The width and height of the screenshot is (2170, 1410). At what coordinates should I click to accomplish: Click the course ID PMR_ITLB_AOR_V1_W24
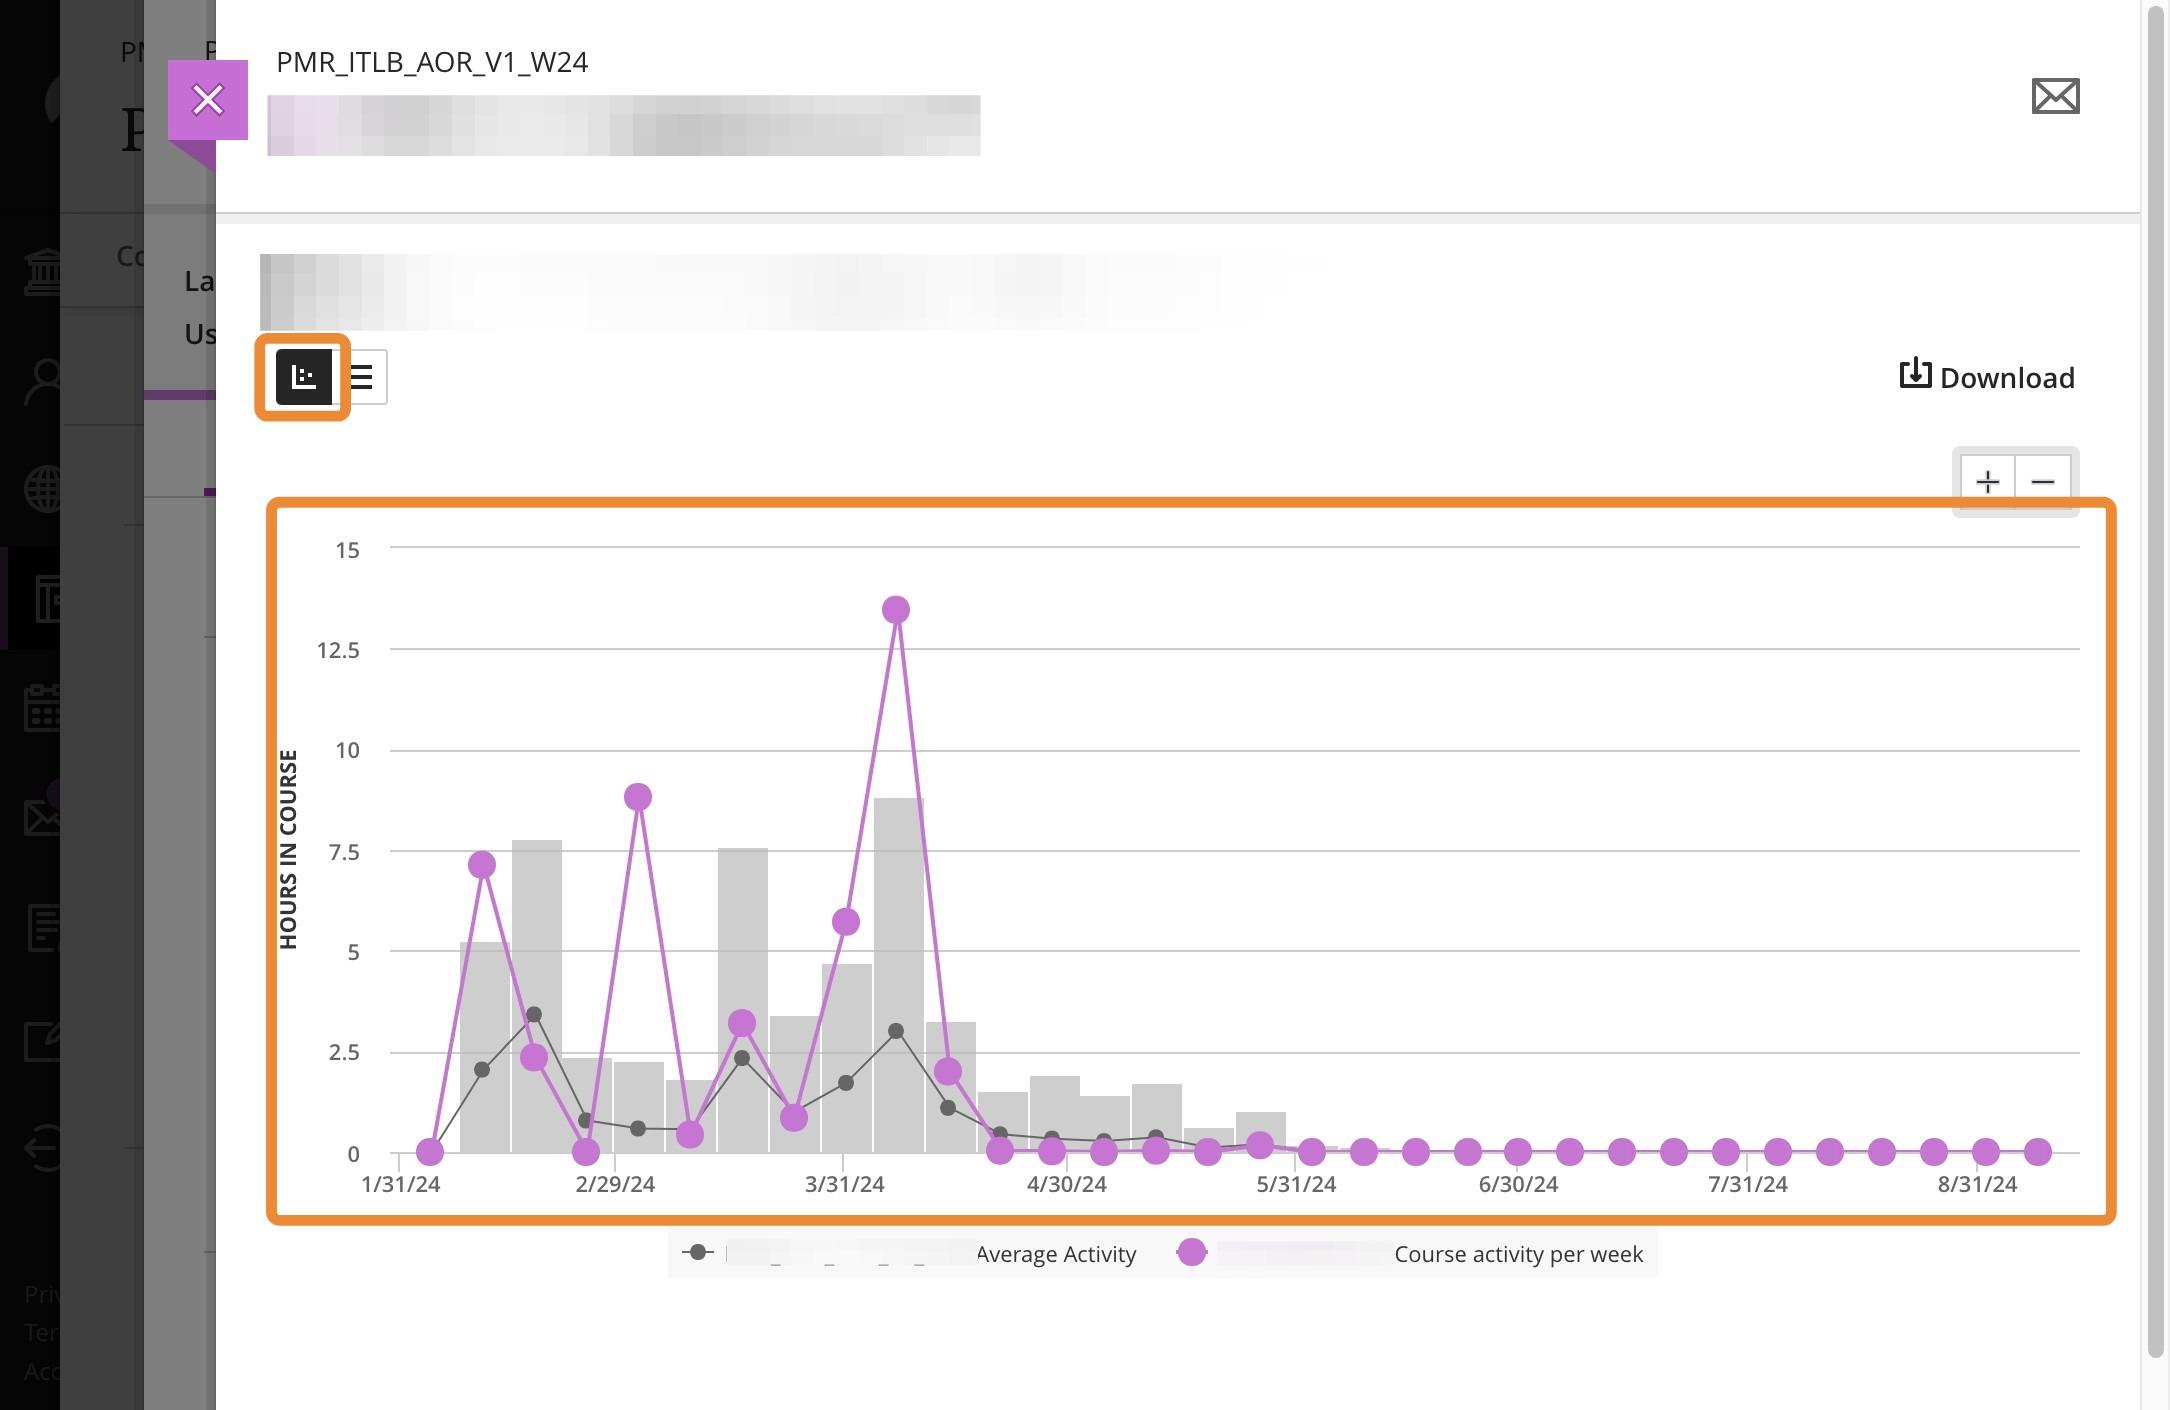(432, 62)
